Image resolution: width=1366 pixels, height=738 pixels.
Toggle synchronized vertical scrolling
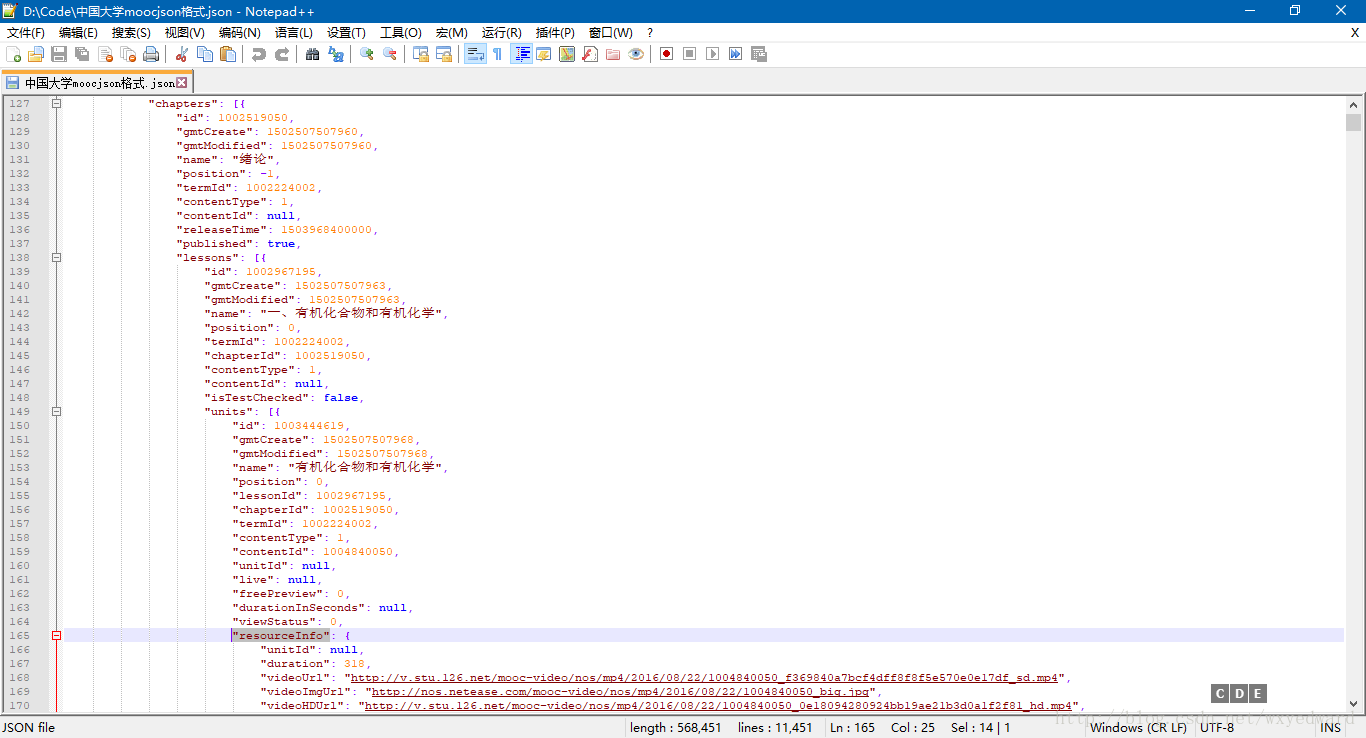click(421, 54)
